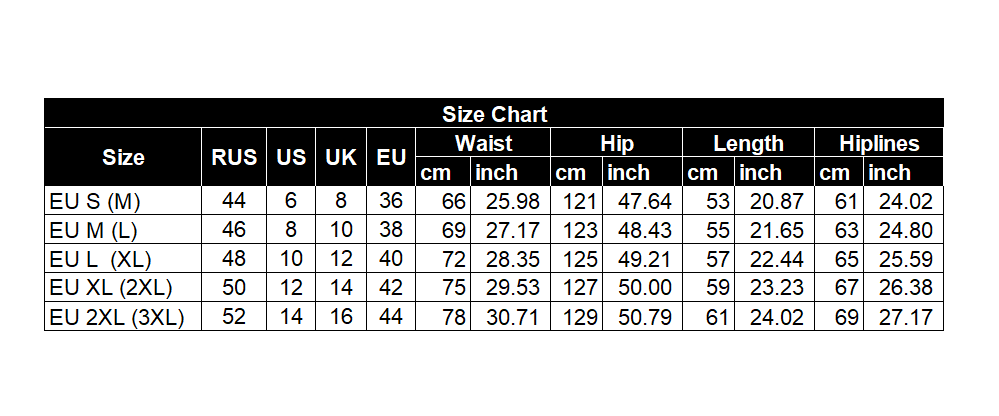Click the Length column header
Image resolution: width=999 pixels, height=416 pixels.
point(748,143)
